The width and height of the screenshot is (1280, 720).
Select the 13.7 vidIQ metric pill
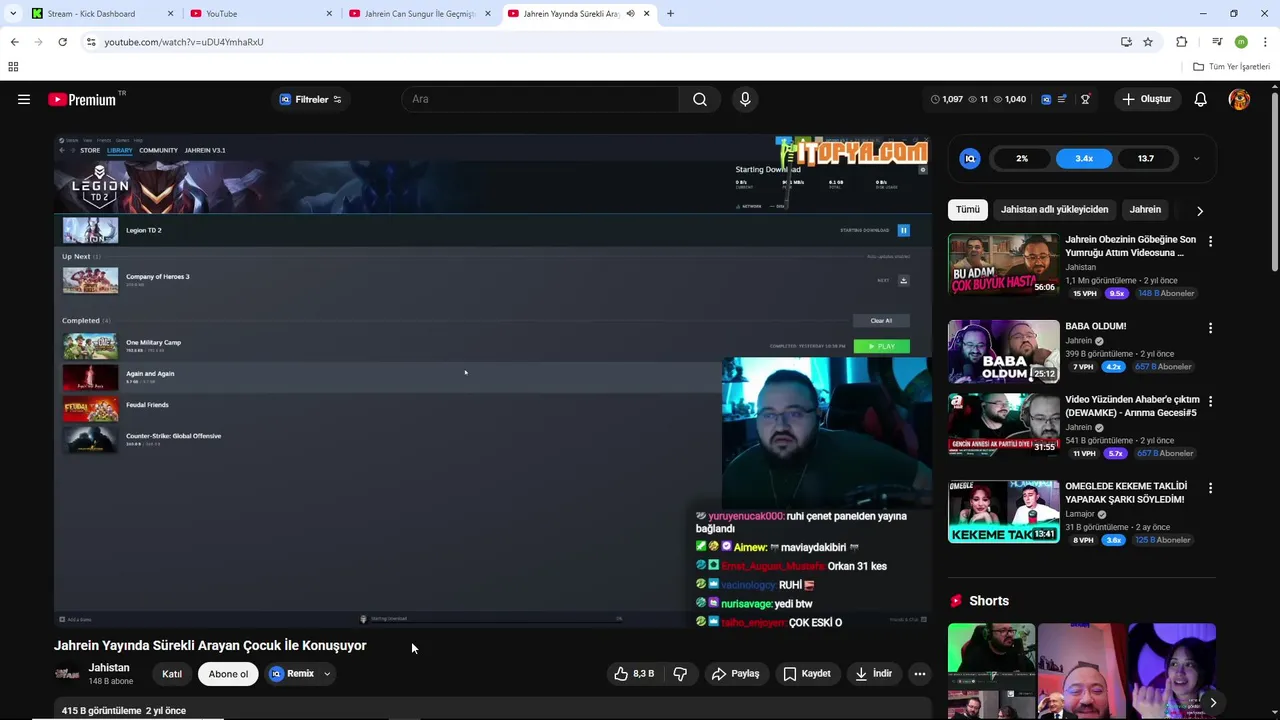[x=1146, y=158]
